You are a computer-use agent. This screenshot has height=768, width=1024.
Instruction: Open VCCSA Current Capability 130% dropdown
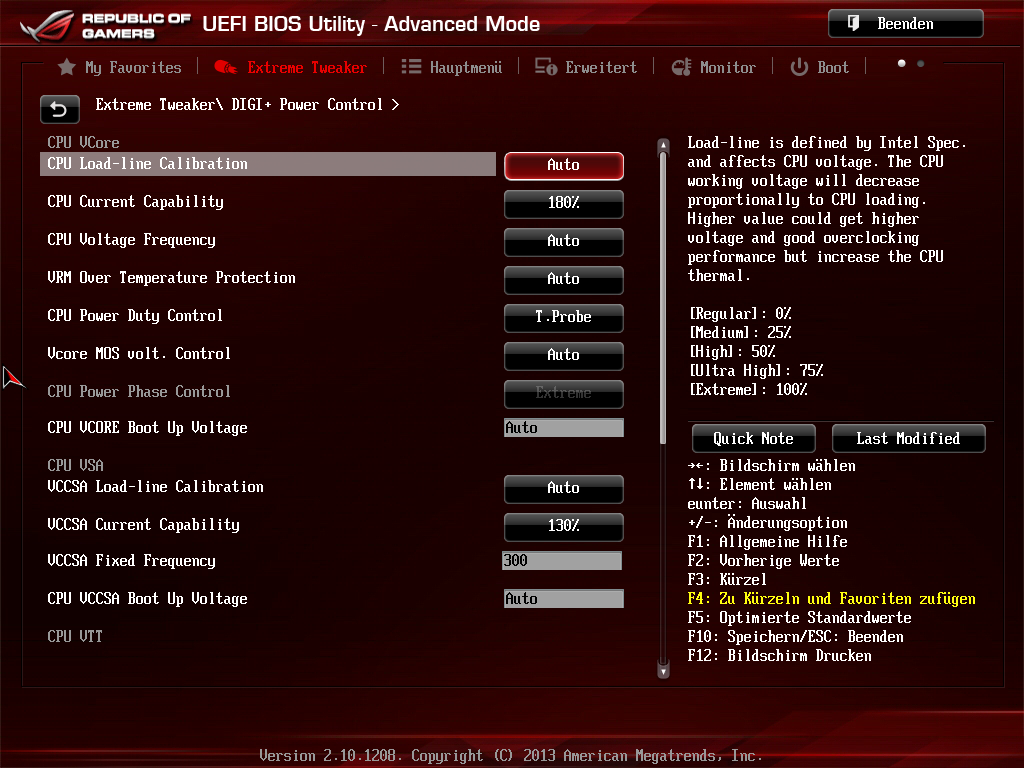(563, 526)
